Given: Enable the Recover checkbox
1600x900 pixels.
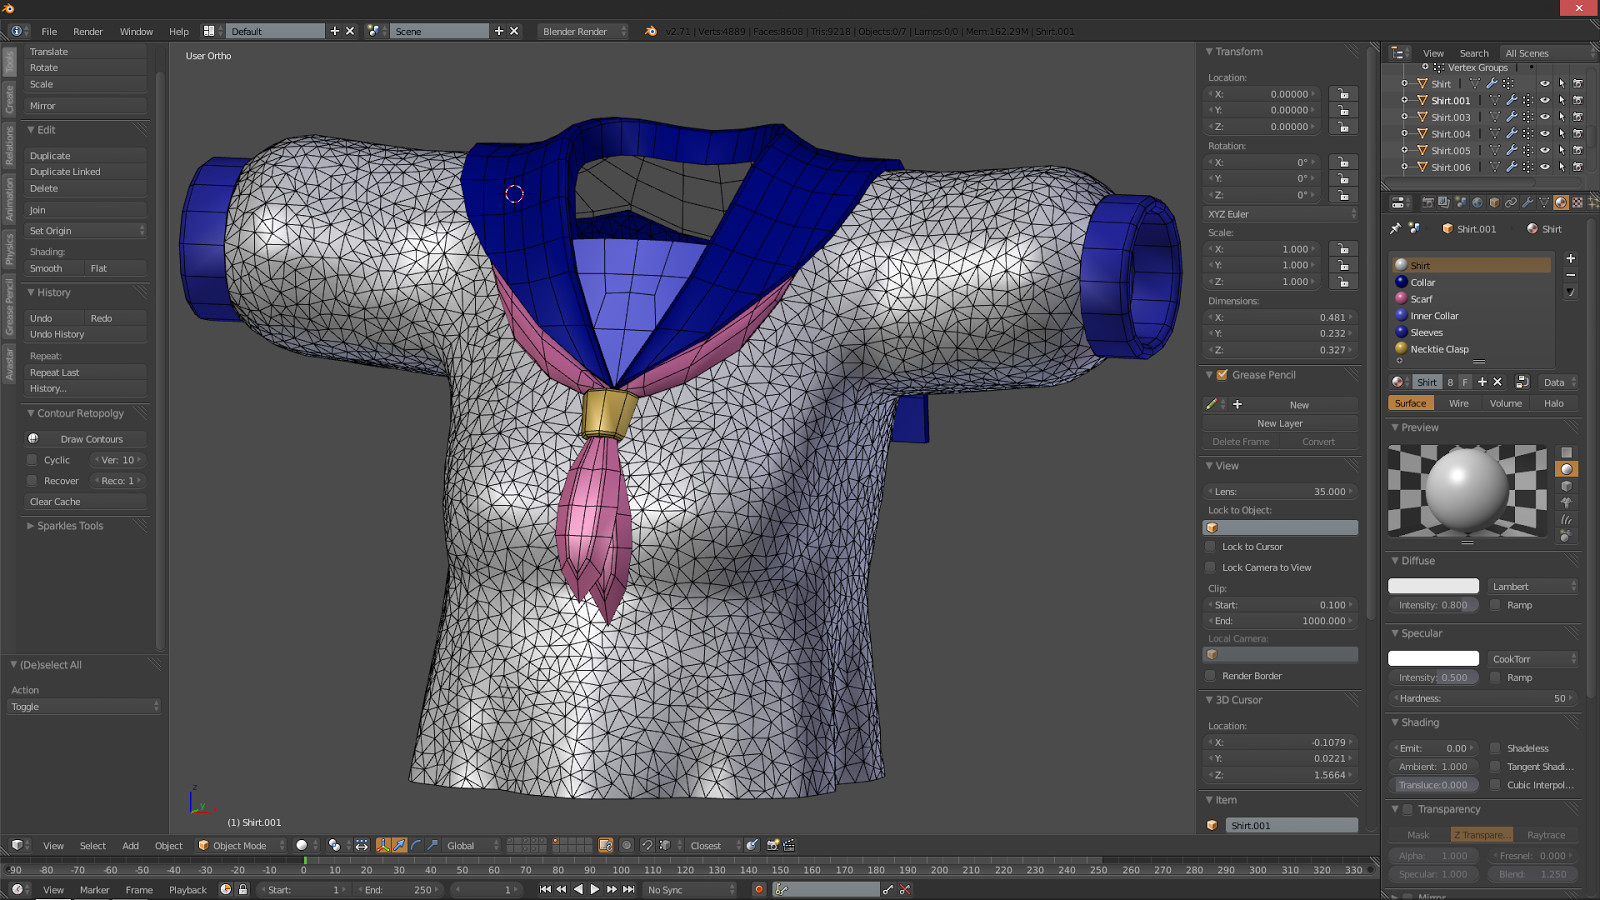Looking at the screenshot, I should click(x=32, y=481).
